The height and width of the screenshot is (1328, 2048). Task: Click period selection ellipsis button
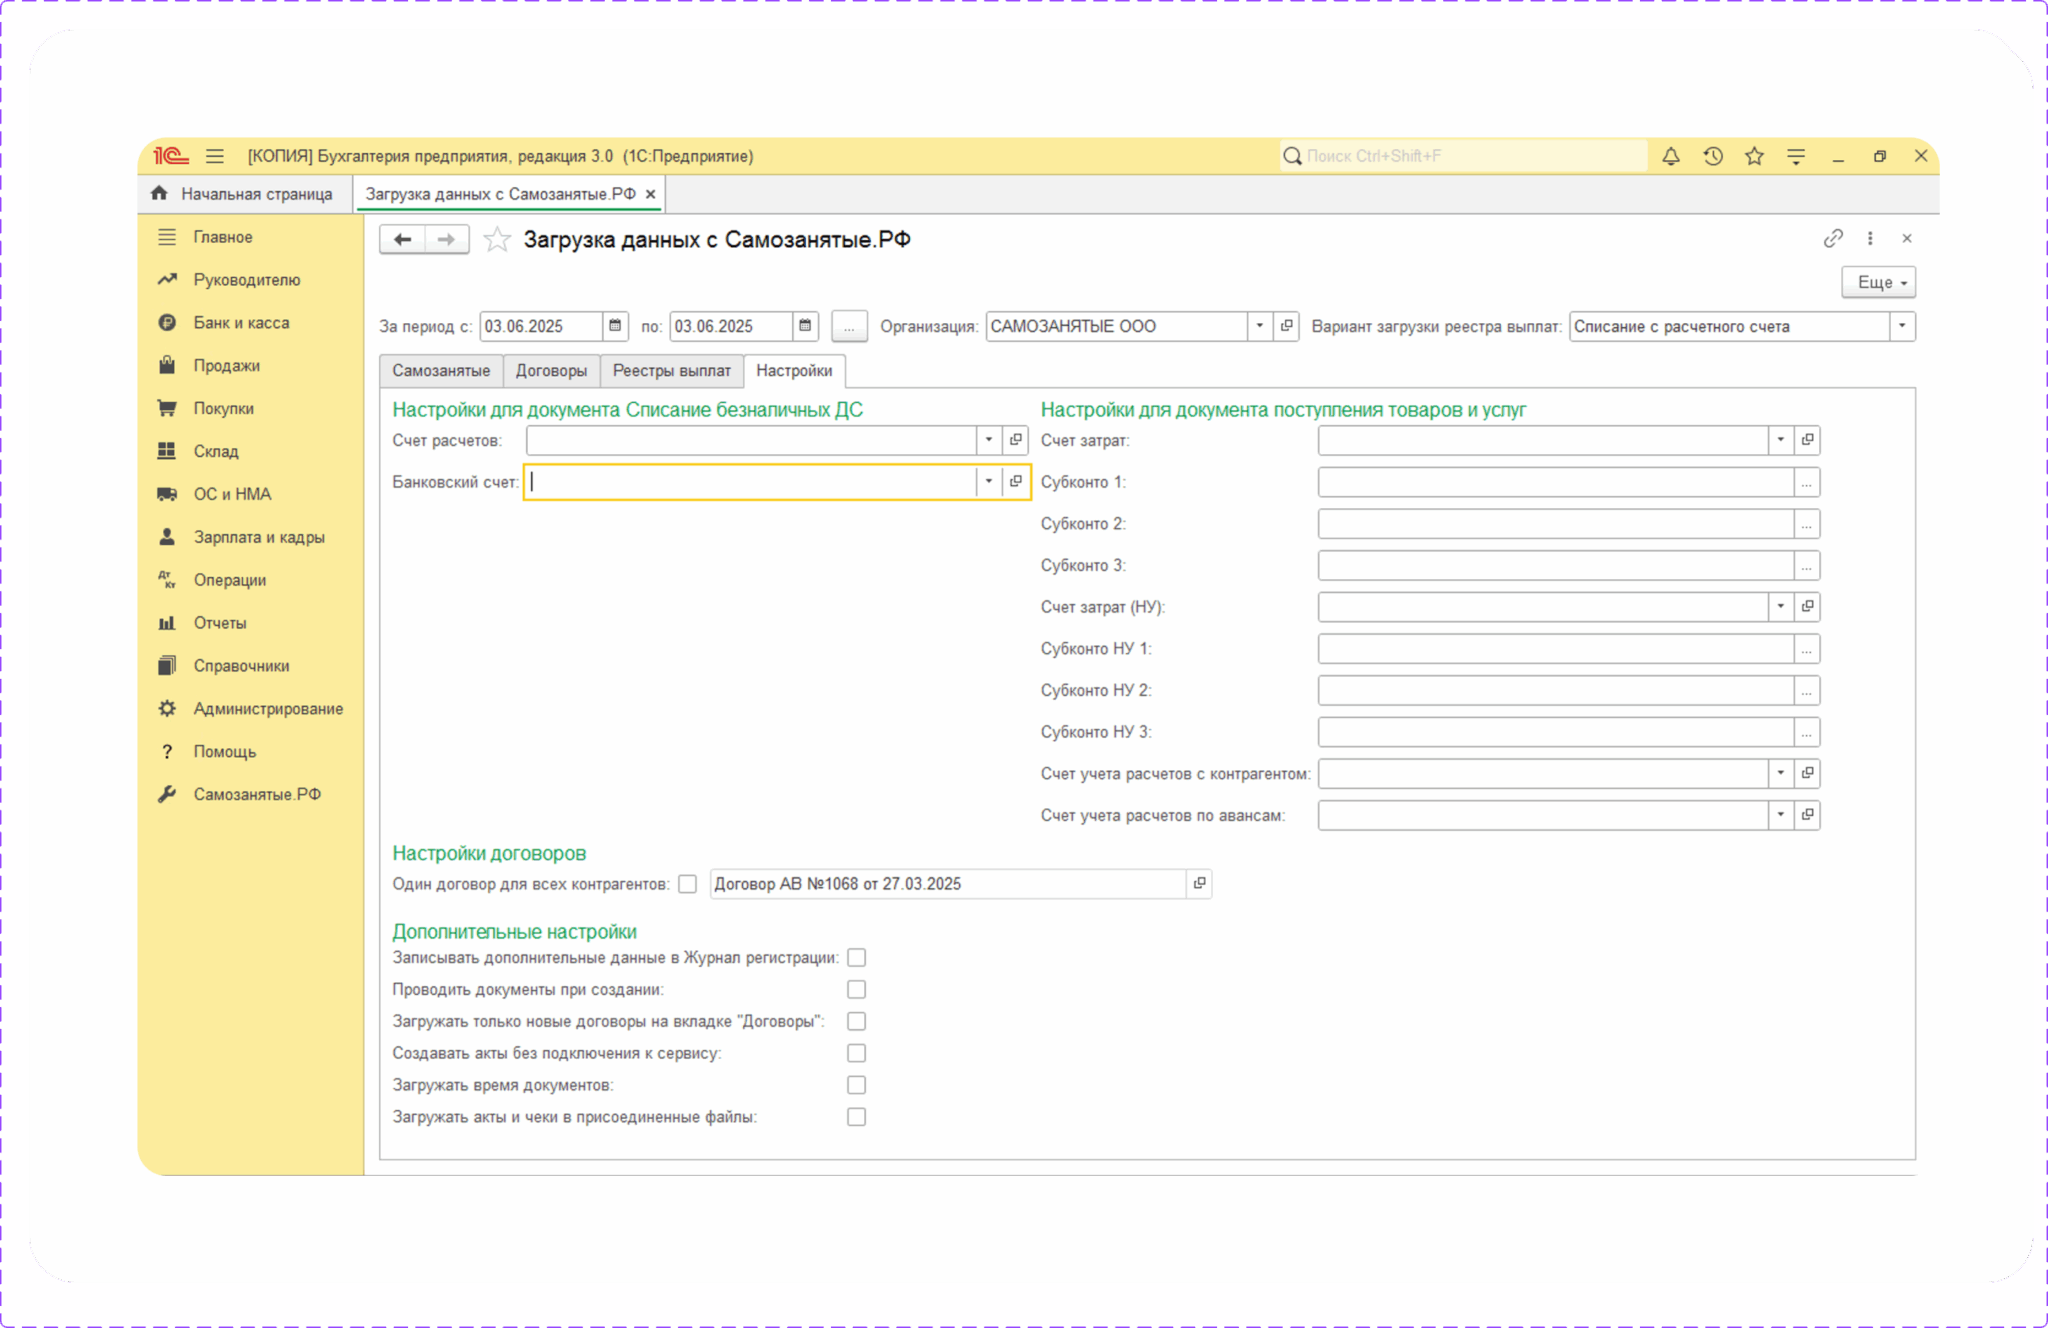tap(849, 327)
